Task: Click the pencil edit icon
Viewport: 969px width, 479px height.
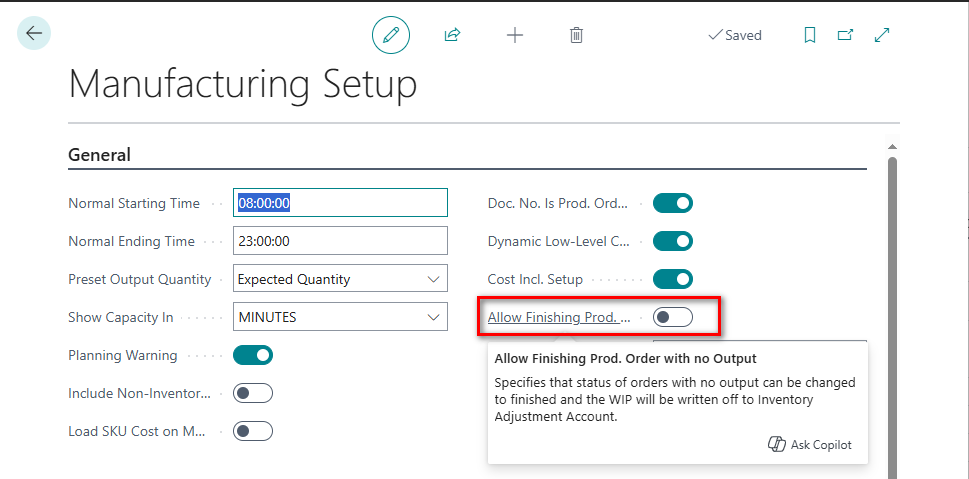Action: pos(391,35)
